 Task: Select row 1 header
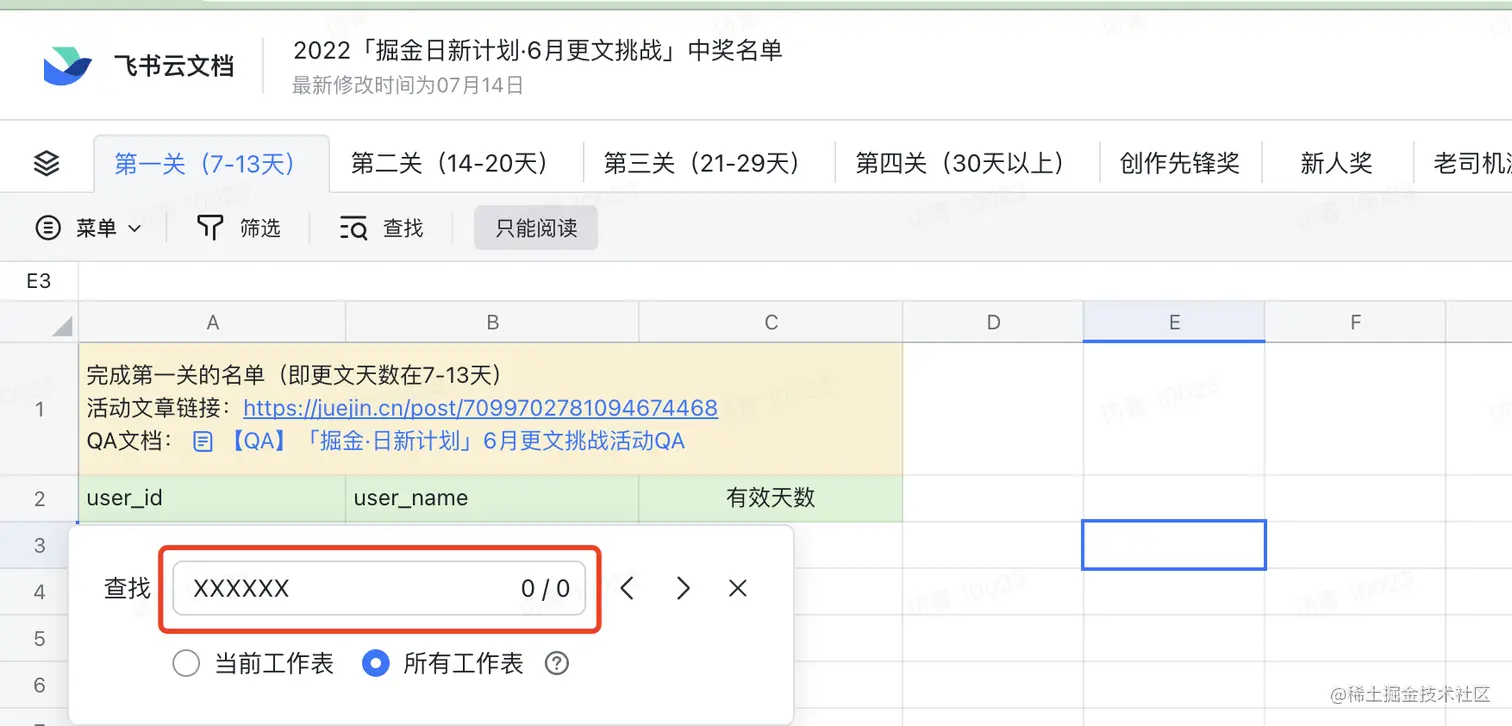pos(39,409)
